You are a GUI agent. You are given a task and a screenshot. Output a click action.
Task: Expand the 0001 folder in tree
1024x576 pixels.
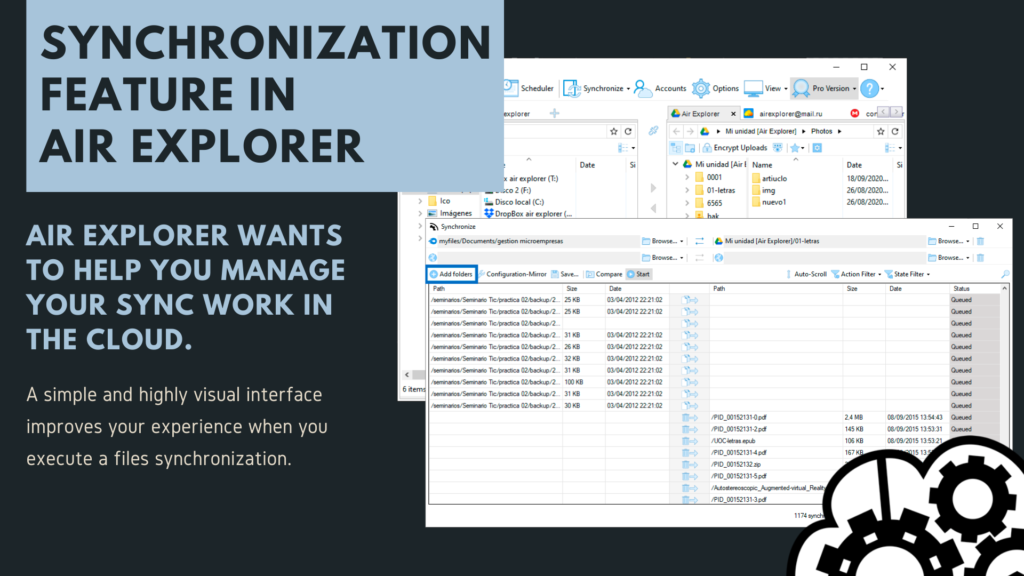point(687,178)
